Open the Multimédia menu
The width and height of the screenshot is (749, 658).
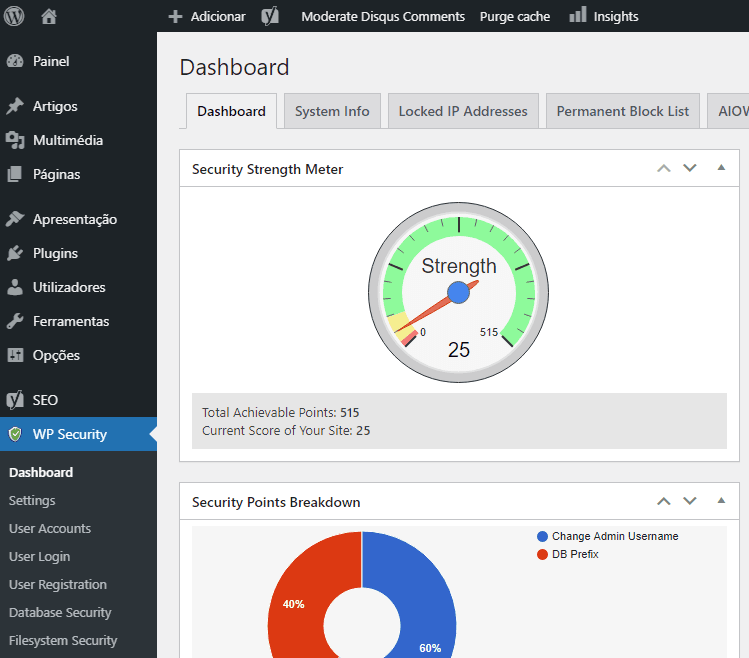point(68,140)
